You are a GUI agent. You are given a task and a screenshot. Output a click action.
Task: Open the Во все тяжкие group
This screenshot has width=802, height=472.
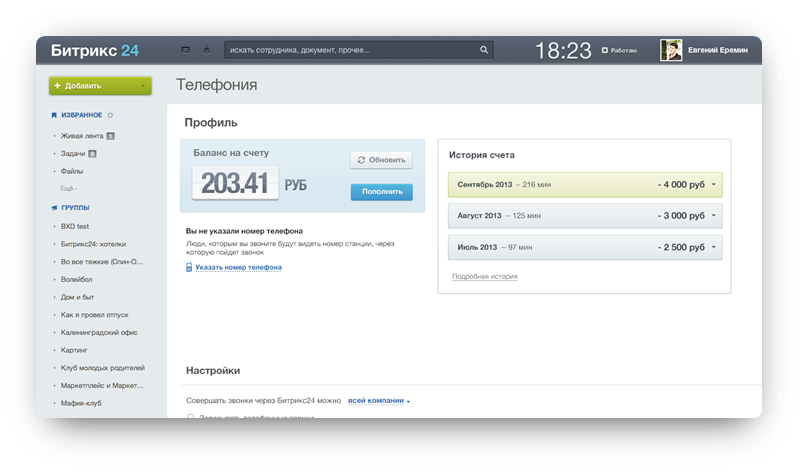102,262
